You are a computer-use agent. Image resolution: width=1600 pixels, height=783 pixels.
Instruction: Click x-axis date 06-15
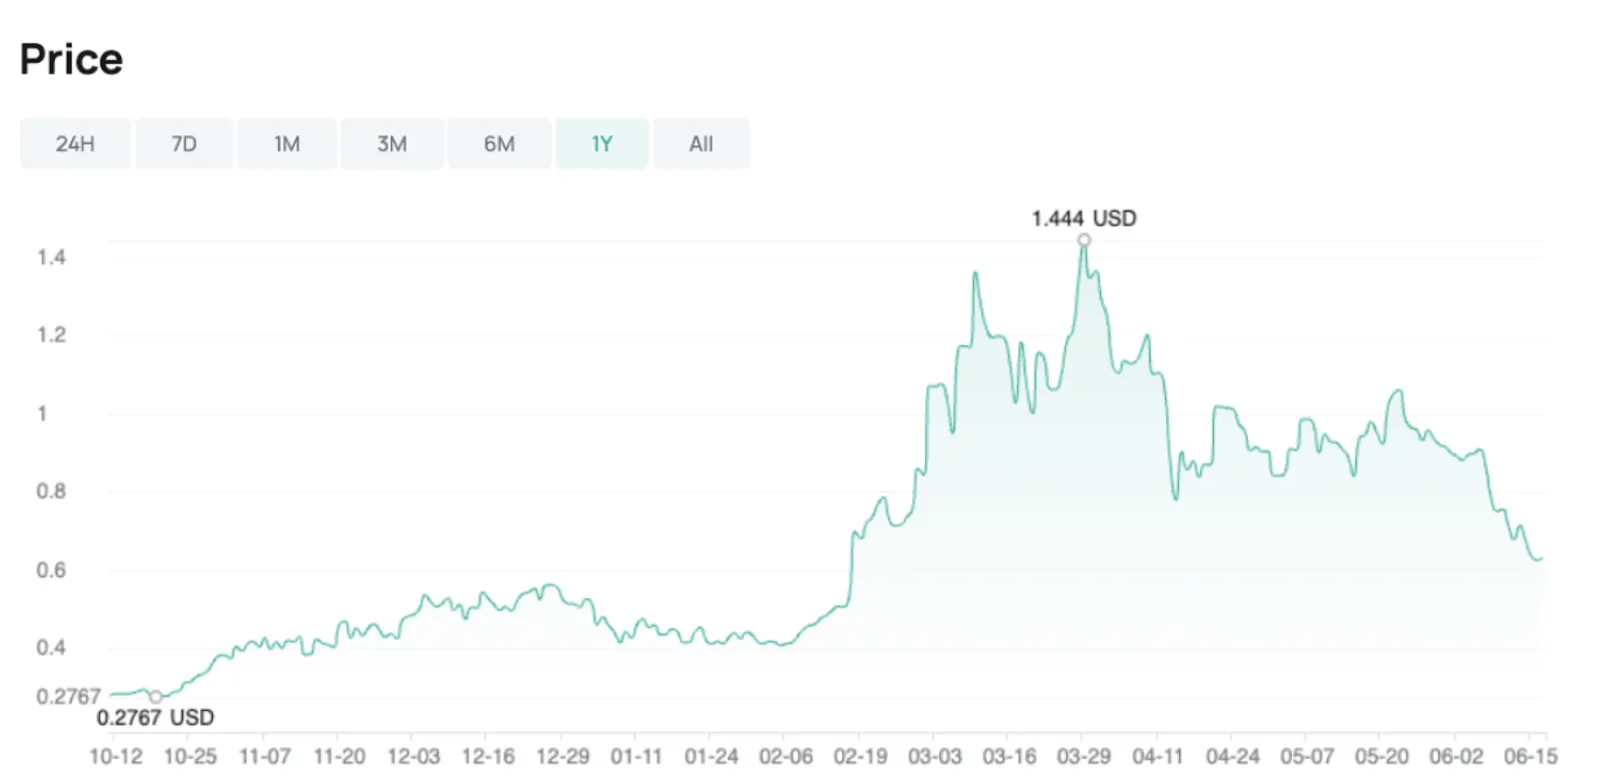point(1531,757)
